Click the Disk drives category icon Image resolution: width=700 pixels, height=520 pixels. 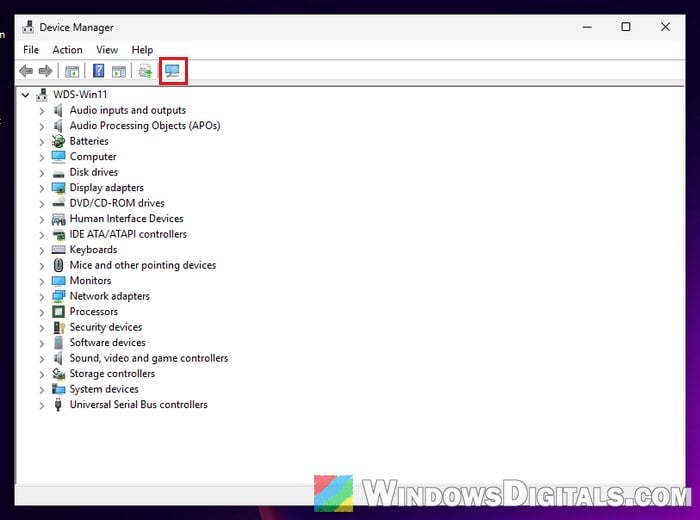coord(58,173)
